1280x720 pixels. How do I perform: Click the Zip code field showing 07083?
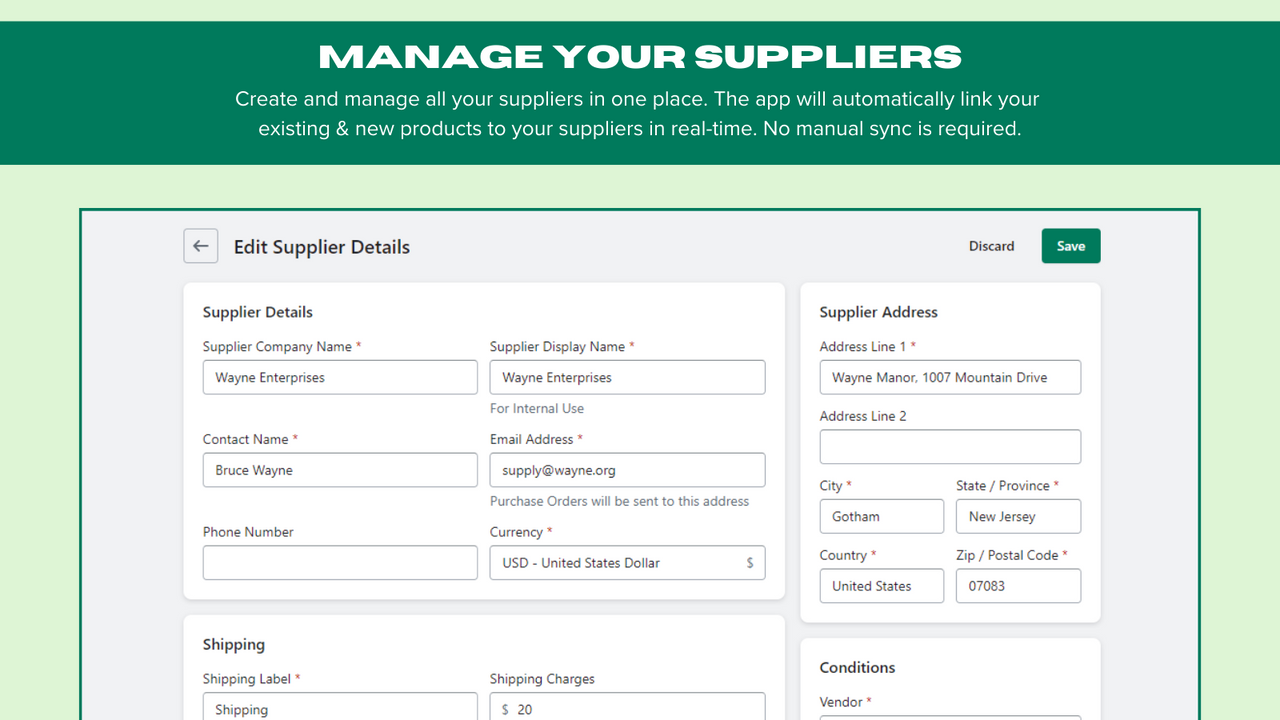tap(1017, 585)
